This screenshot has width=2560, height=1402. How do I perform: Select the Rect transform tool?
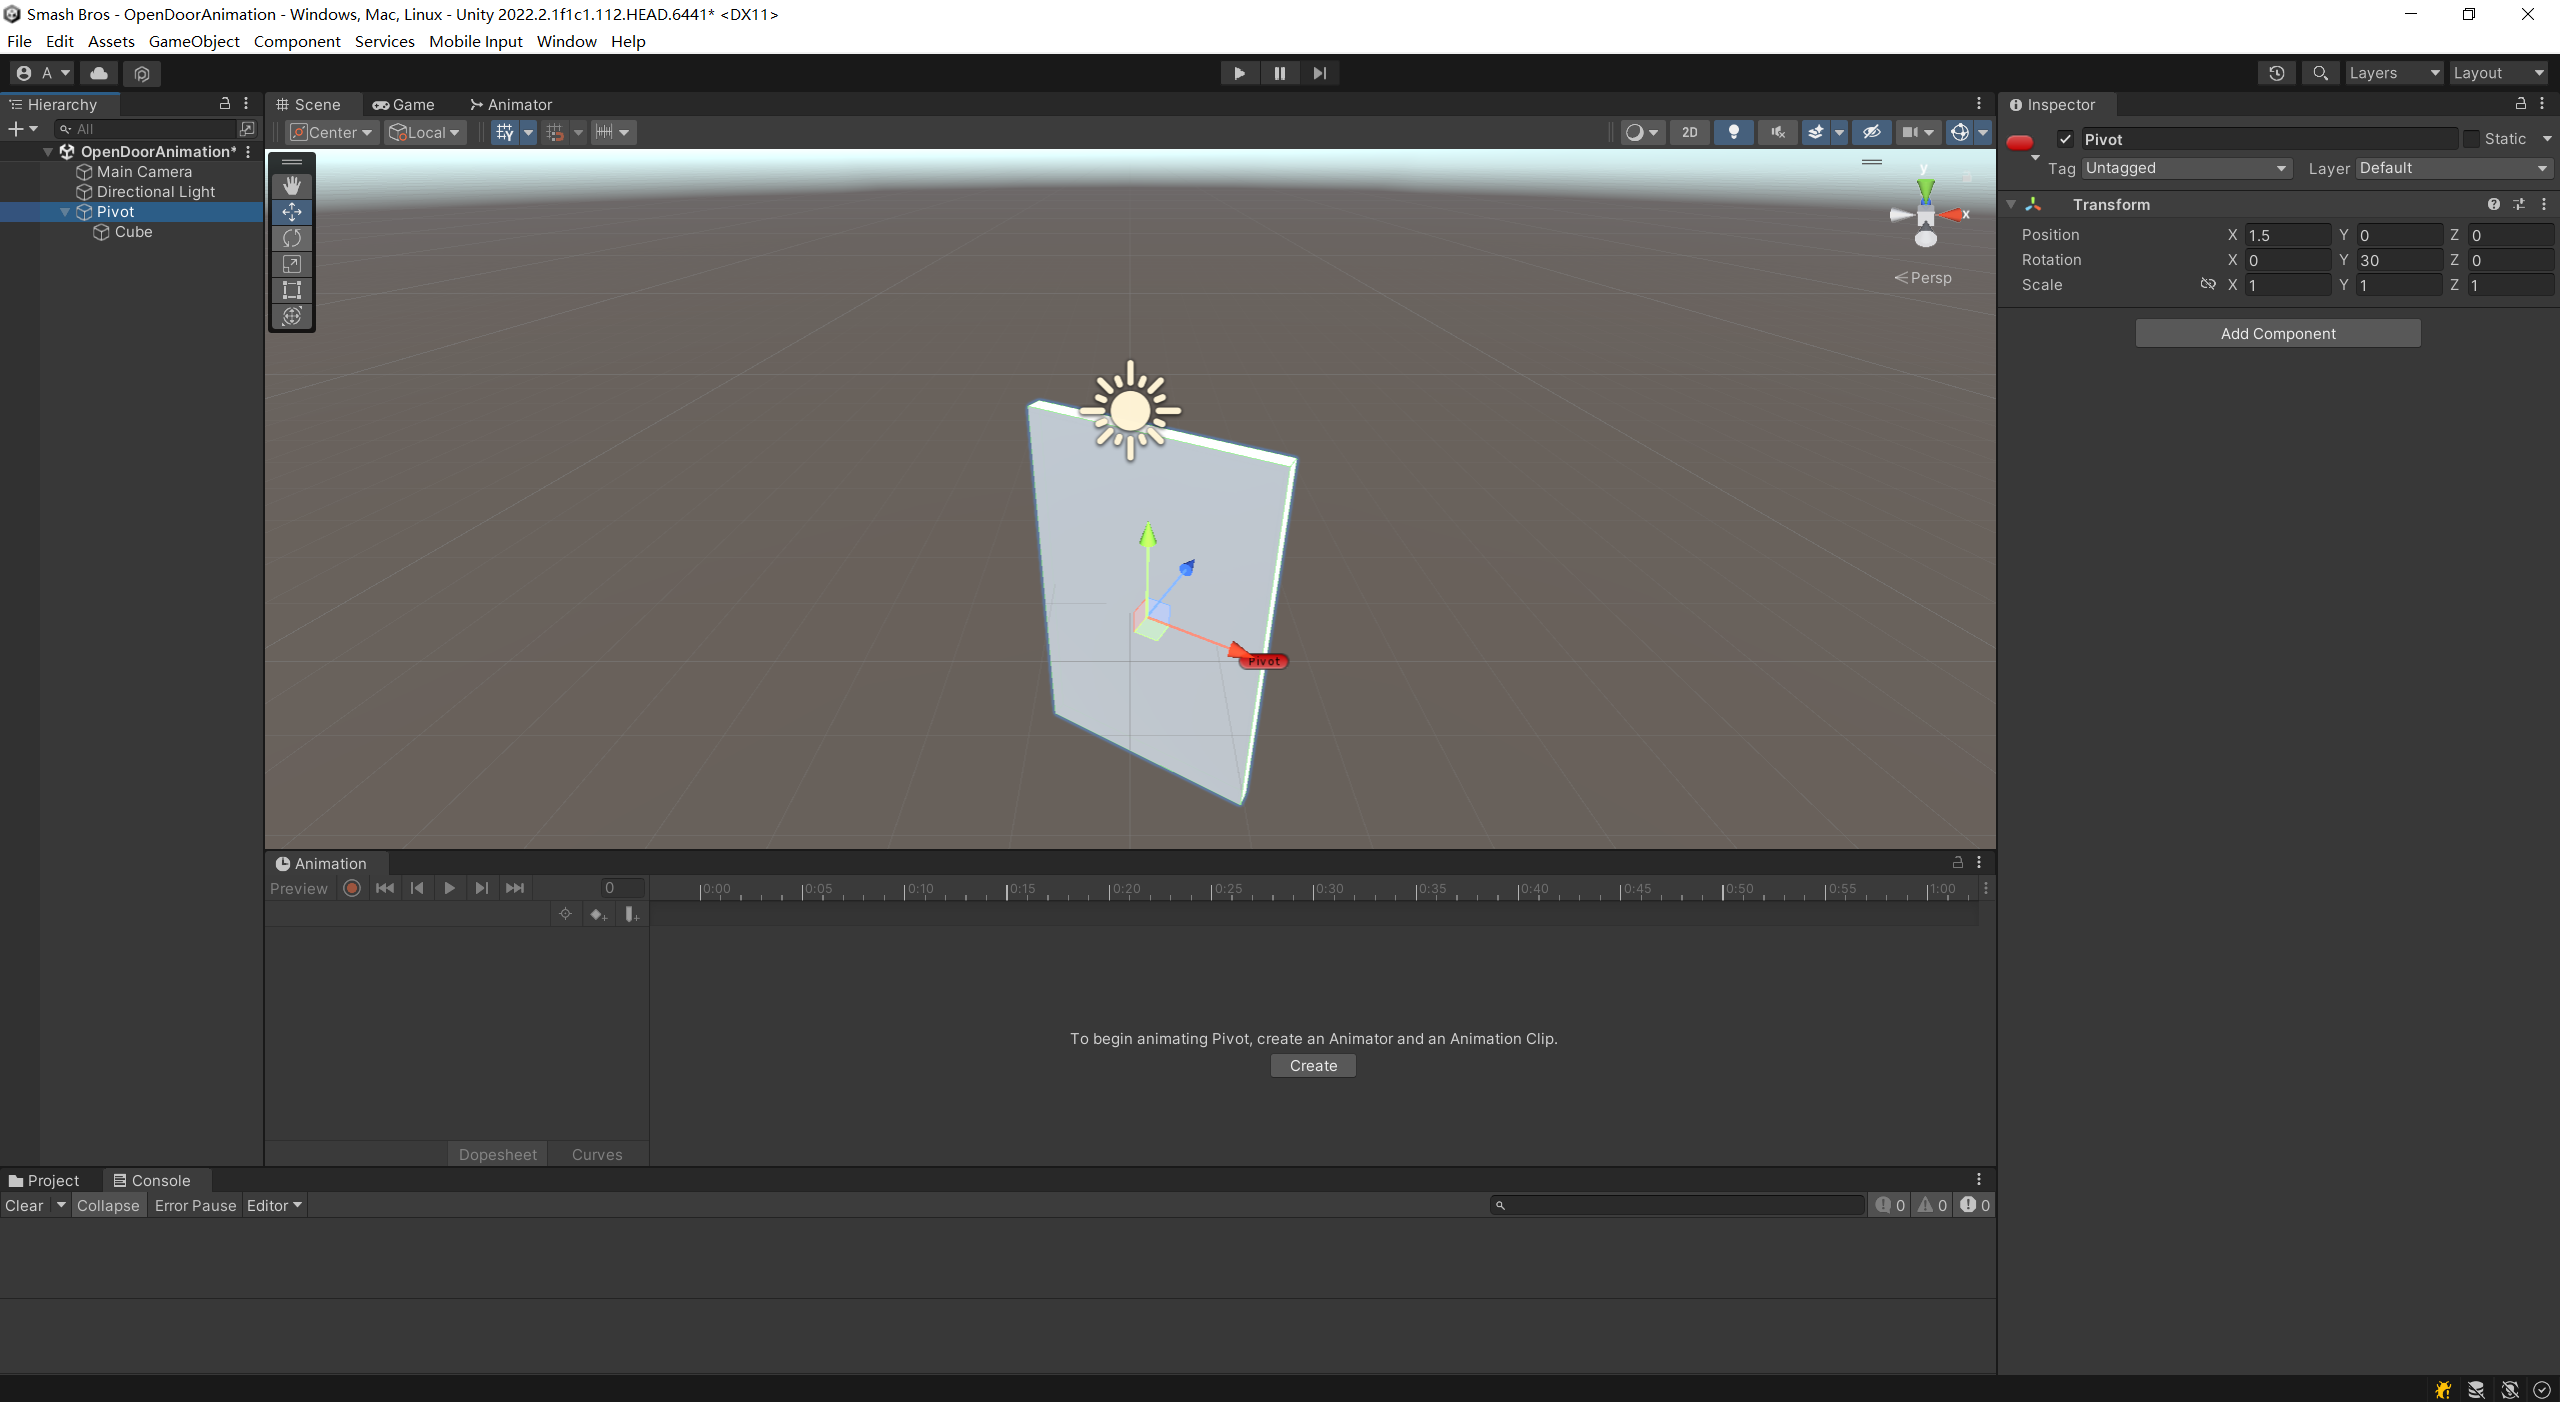pyautogui.click(x=291, y=290)
